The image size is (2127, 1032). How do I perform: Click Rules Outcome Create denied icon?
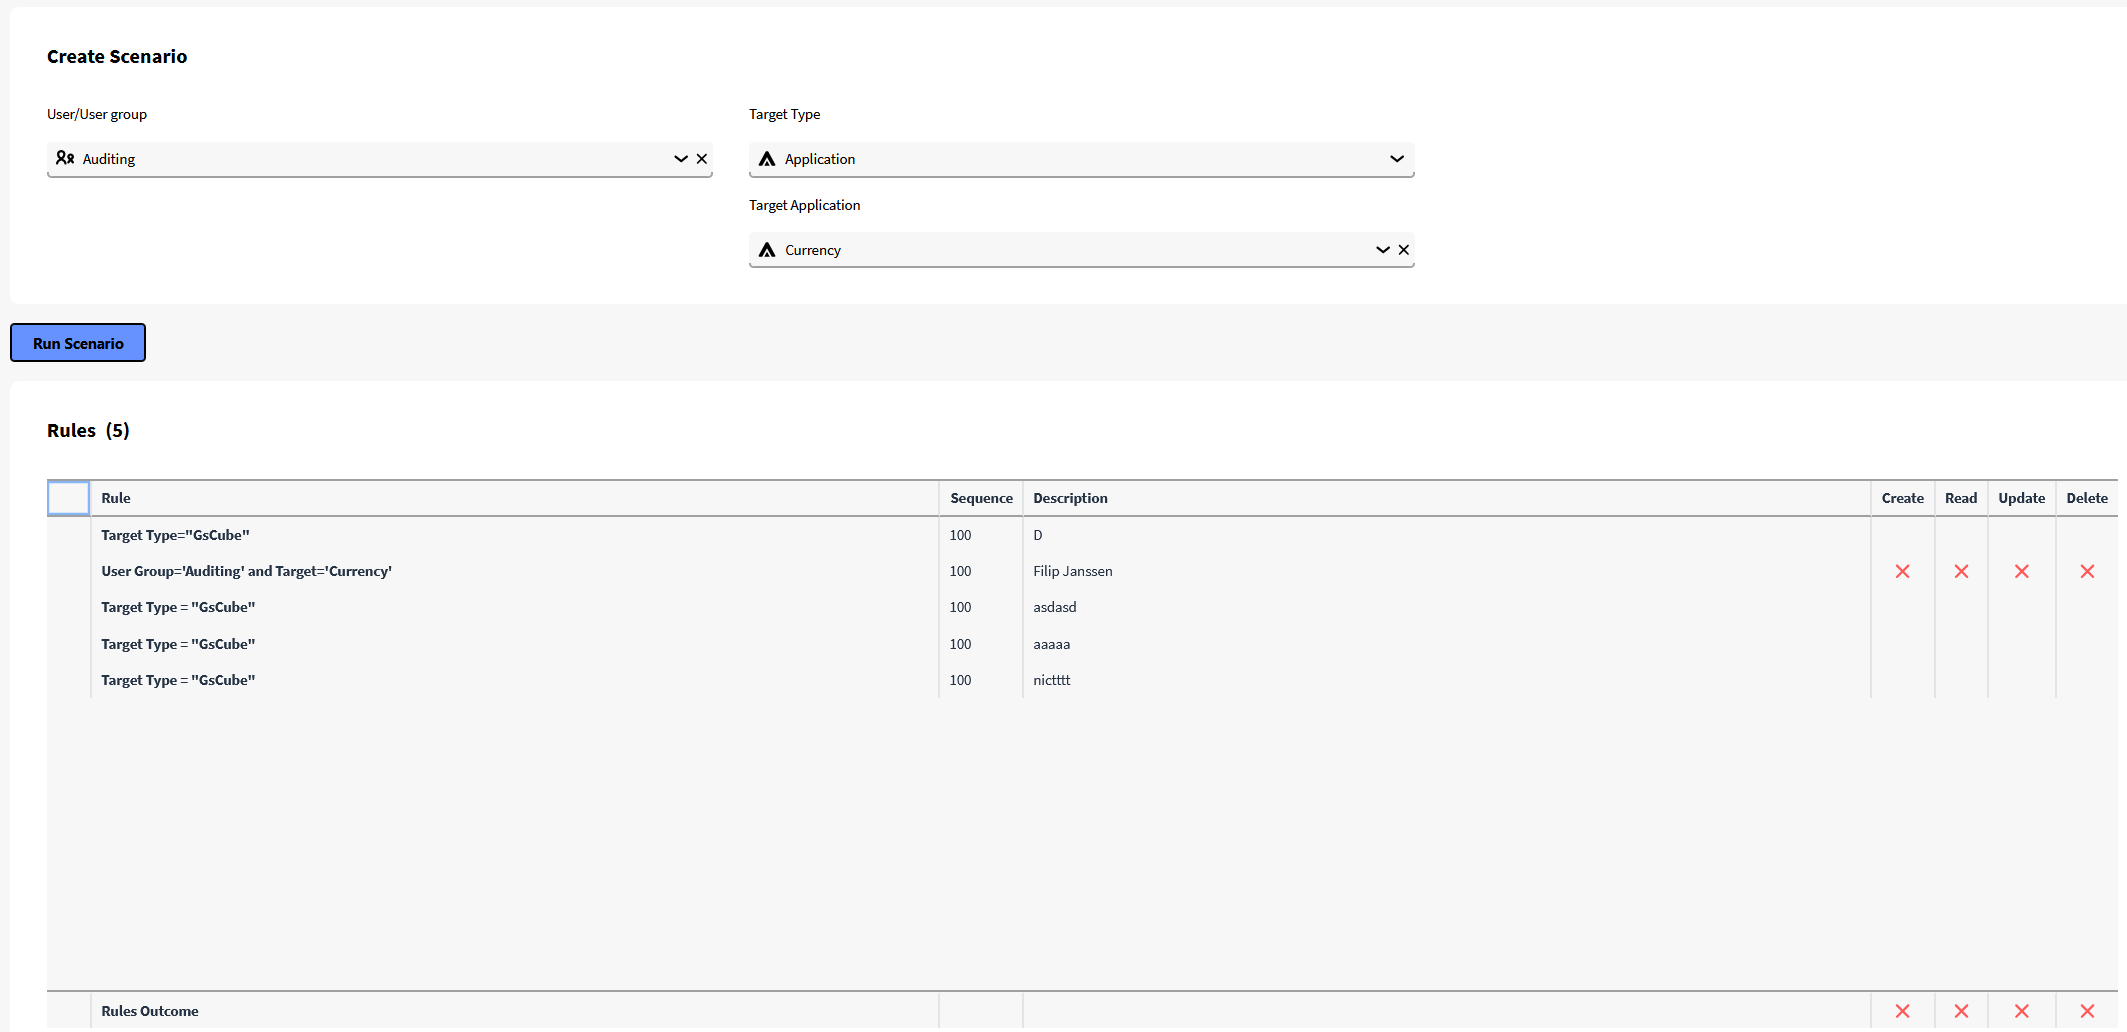point(1902,1011)
